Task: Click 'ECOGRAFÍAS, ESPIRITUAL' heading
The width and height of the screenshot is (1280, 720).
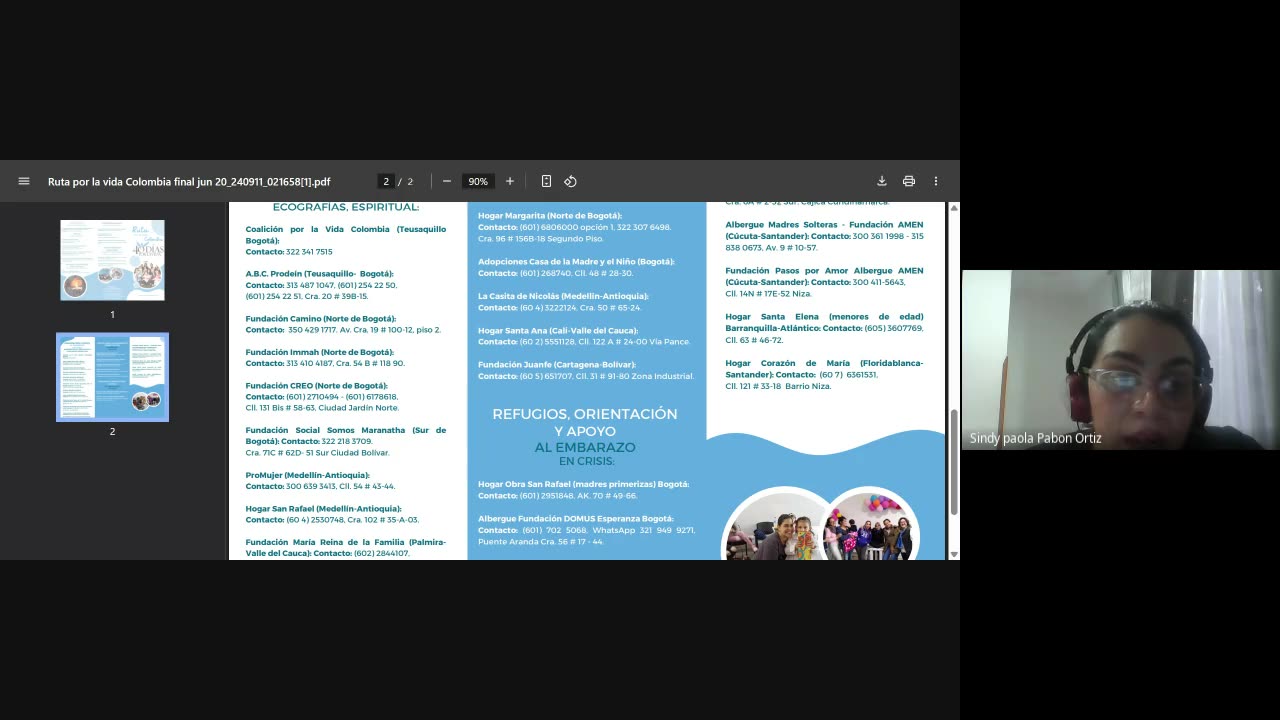Action: click(x=346, y=207)
